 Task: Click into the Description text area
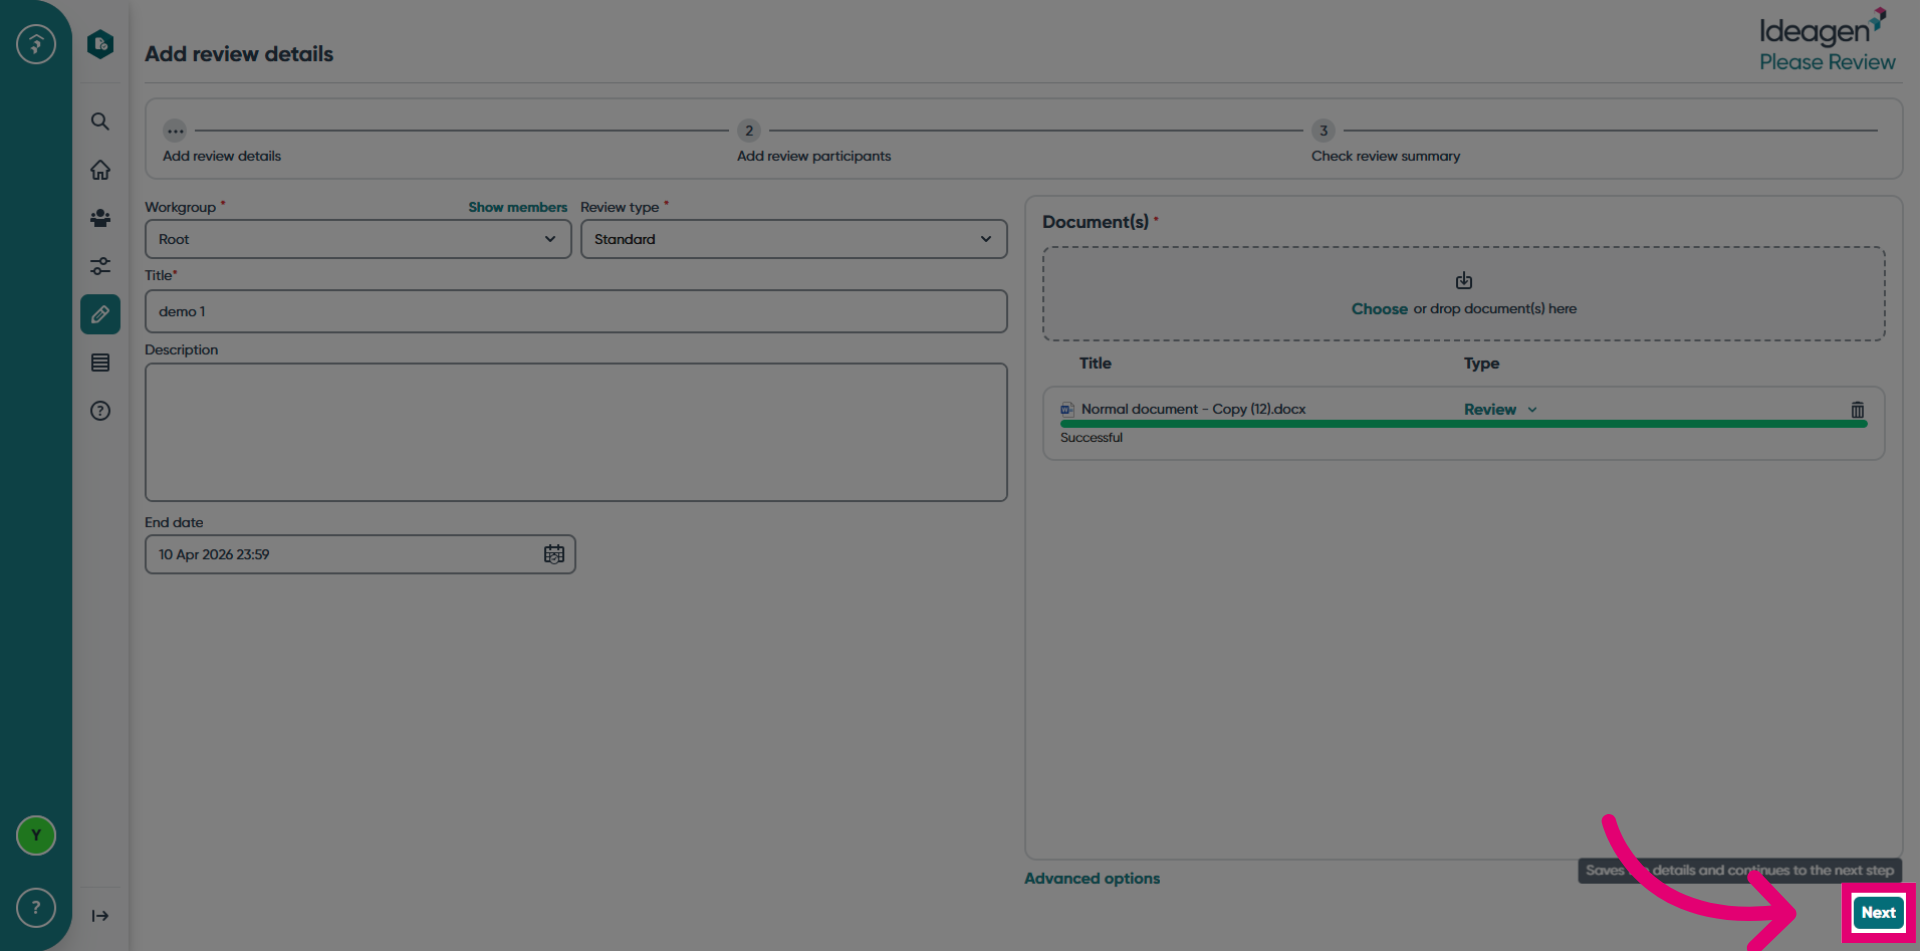coord(576,432)
